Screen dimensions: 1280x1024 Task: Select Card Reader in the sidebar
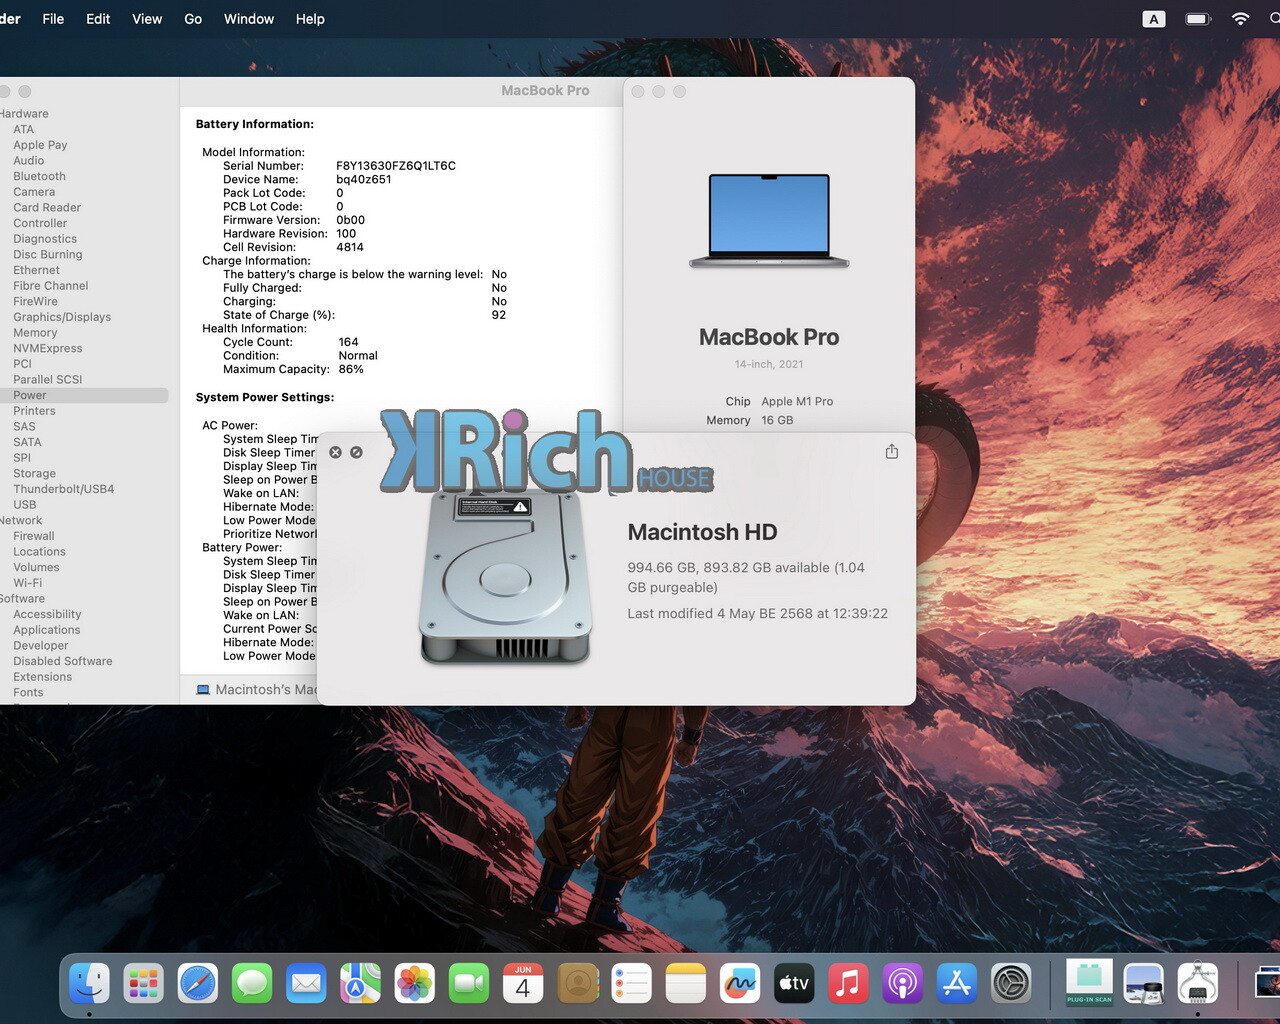[x=47, y=207]
